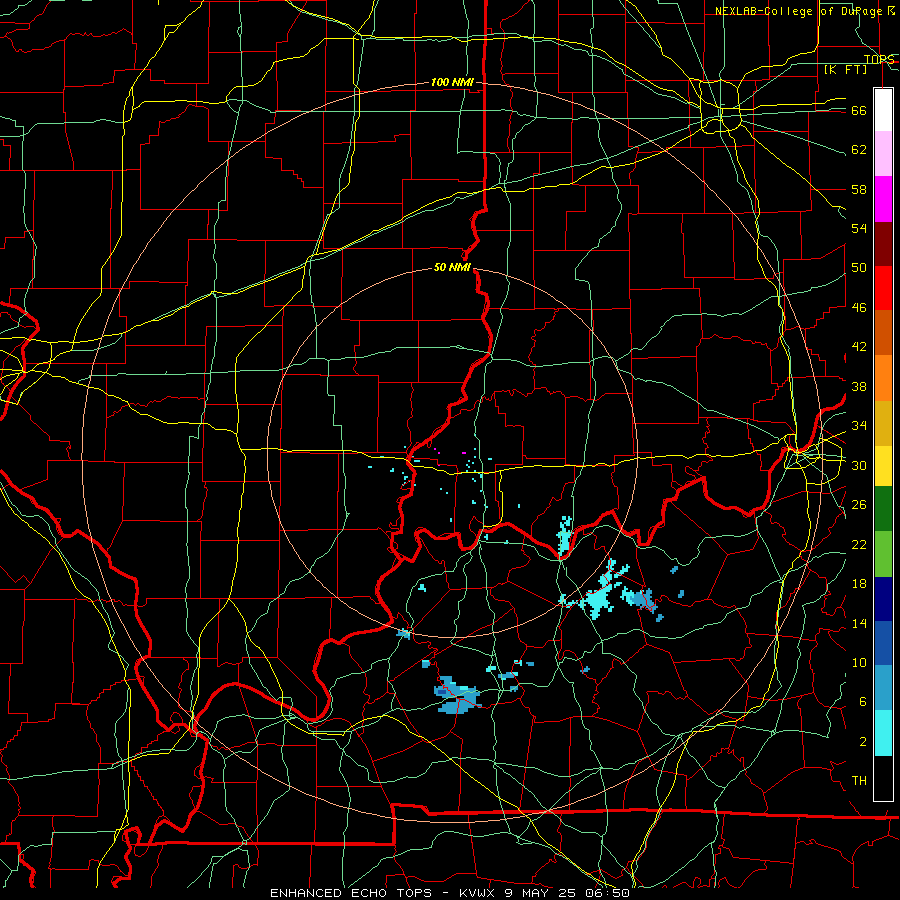Image resolution: width=900 pixels, height=900 pixels.
Task: Click the '[K FT]' units label
Action: point(845,70)
